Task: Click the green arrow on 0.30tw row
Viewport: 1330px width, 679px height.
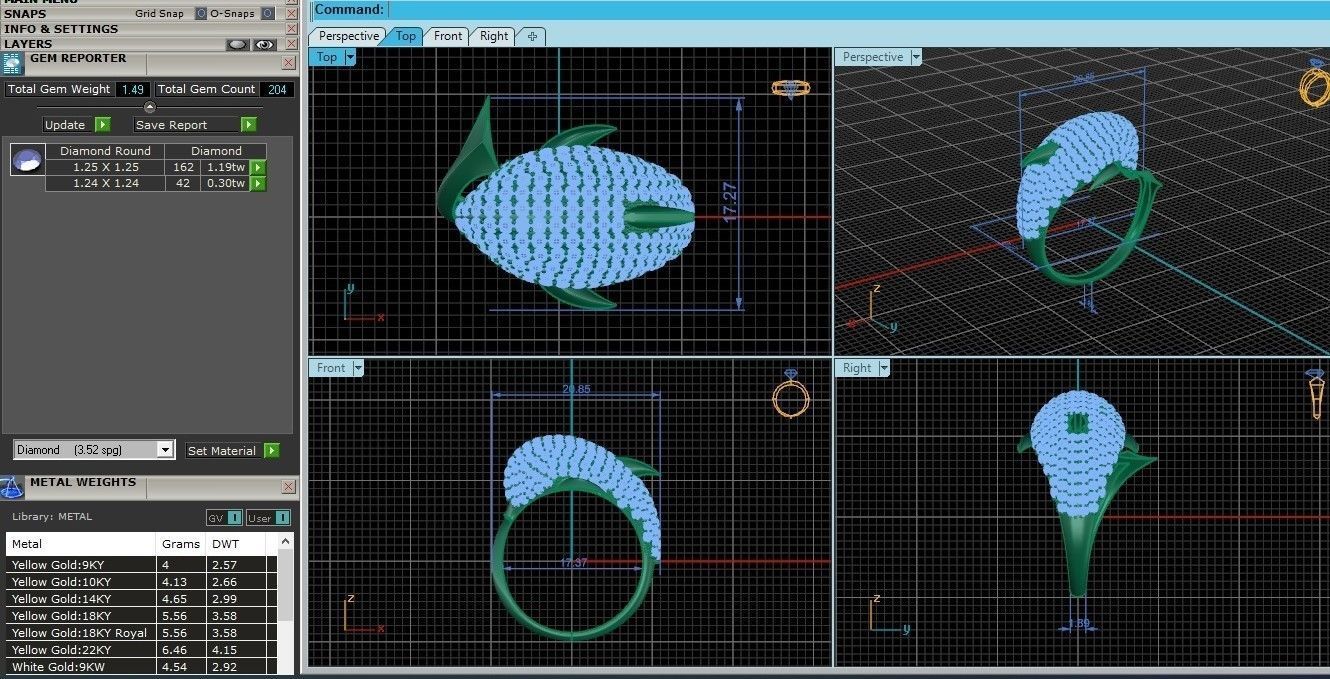Action: tap(258, 184)
